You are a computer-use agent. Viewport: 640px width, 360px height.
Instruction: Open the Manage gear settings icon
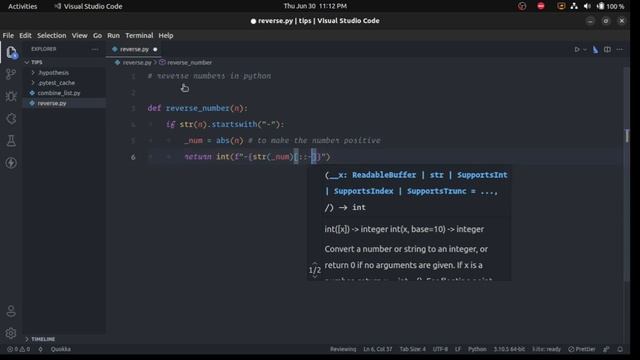point(11,333)
